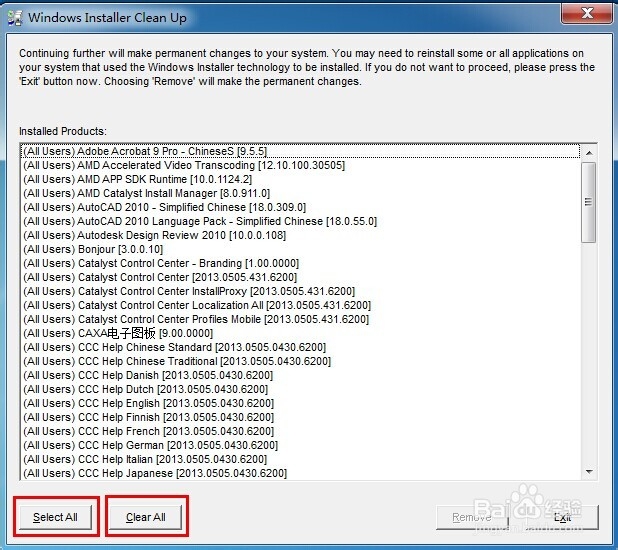This screenshot has width=618, height=550.
Task: Select CAXA电子图板 [9.00.0000] entry
Action: [x=300, y=333]
